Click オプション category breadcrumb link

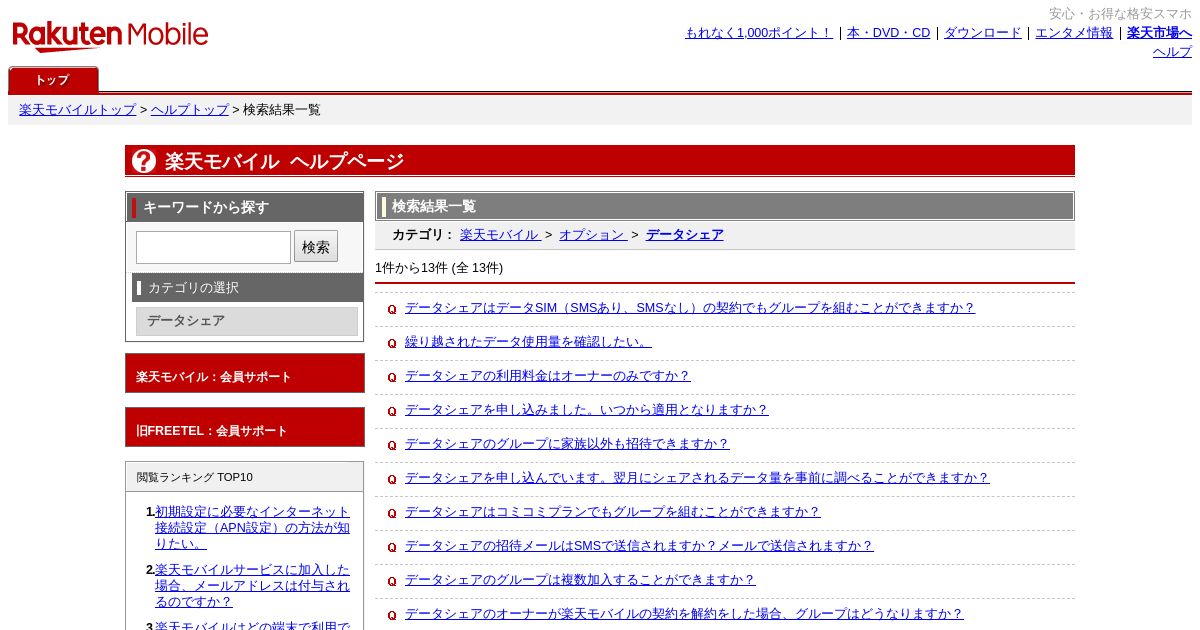pos(593,235)
